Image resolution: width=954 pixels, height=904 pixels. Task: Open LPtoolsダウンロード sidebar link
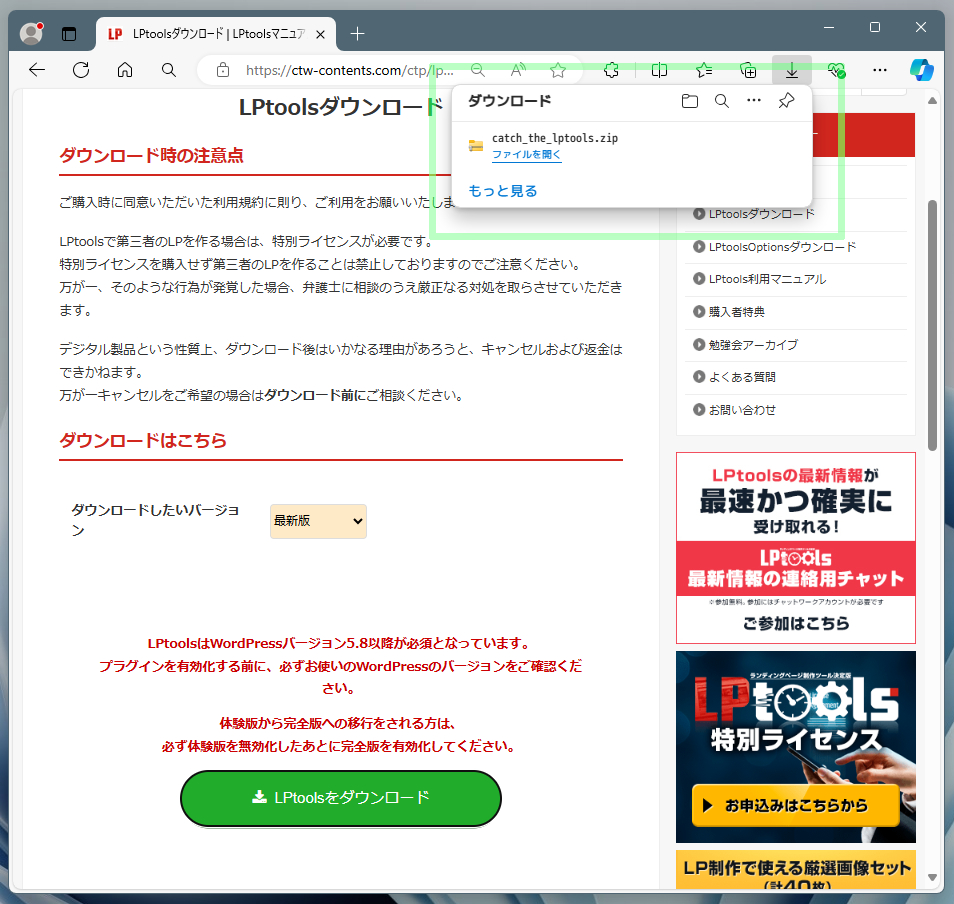tap(761, 214)
